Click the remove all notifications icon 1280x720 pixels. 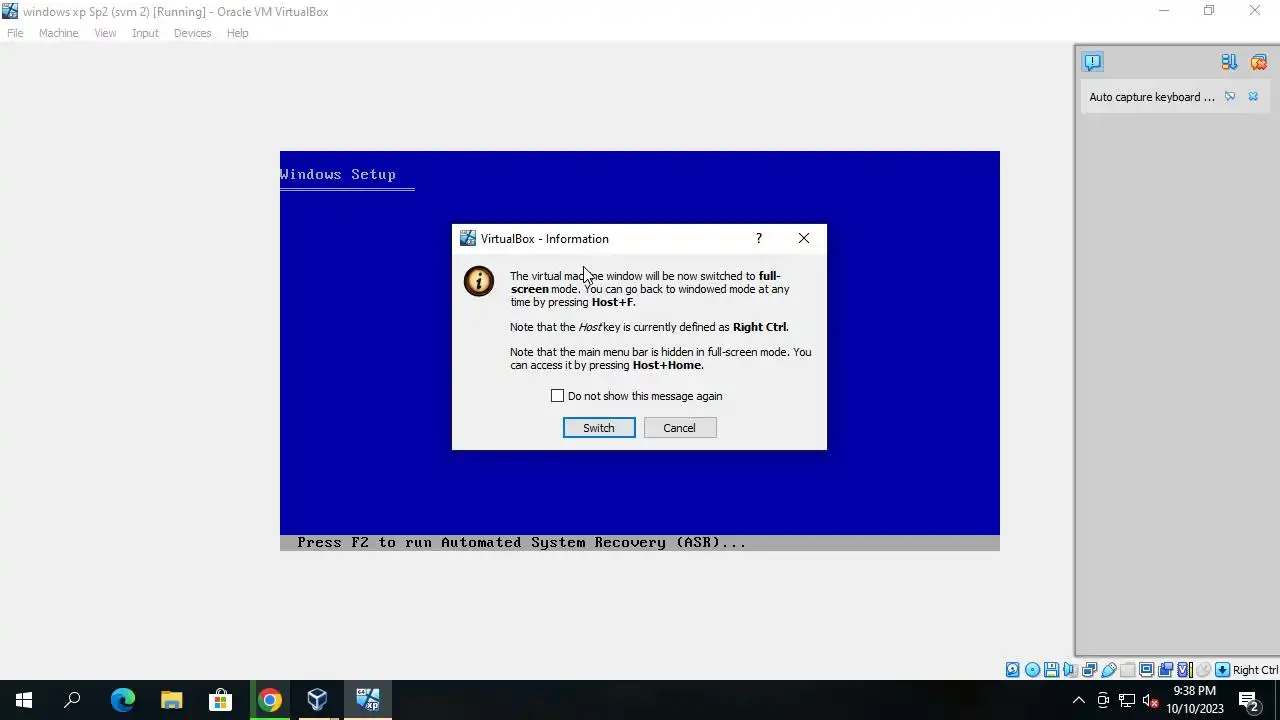pyautogui.click(x=1259, y=62)
